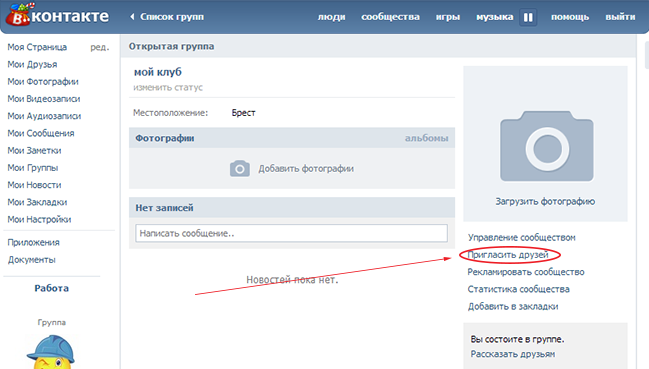Click the Работа heading in the sidebar

pos(51,288)
